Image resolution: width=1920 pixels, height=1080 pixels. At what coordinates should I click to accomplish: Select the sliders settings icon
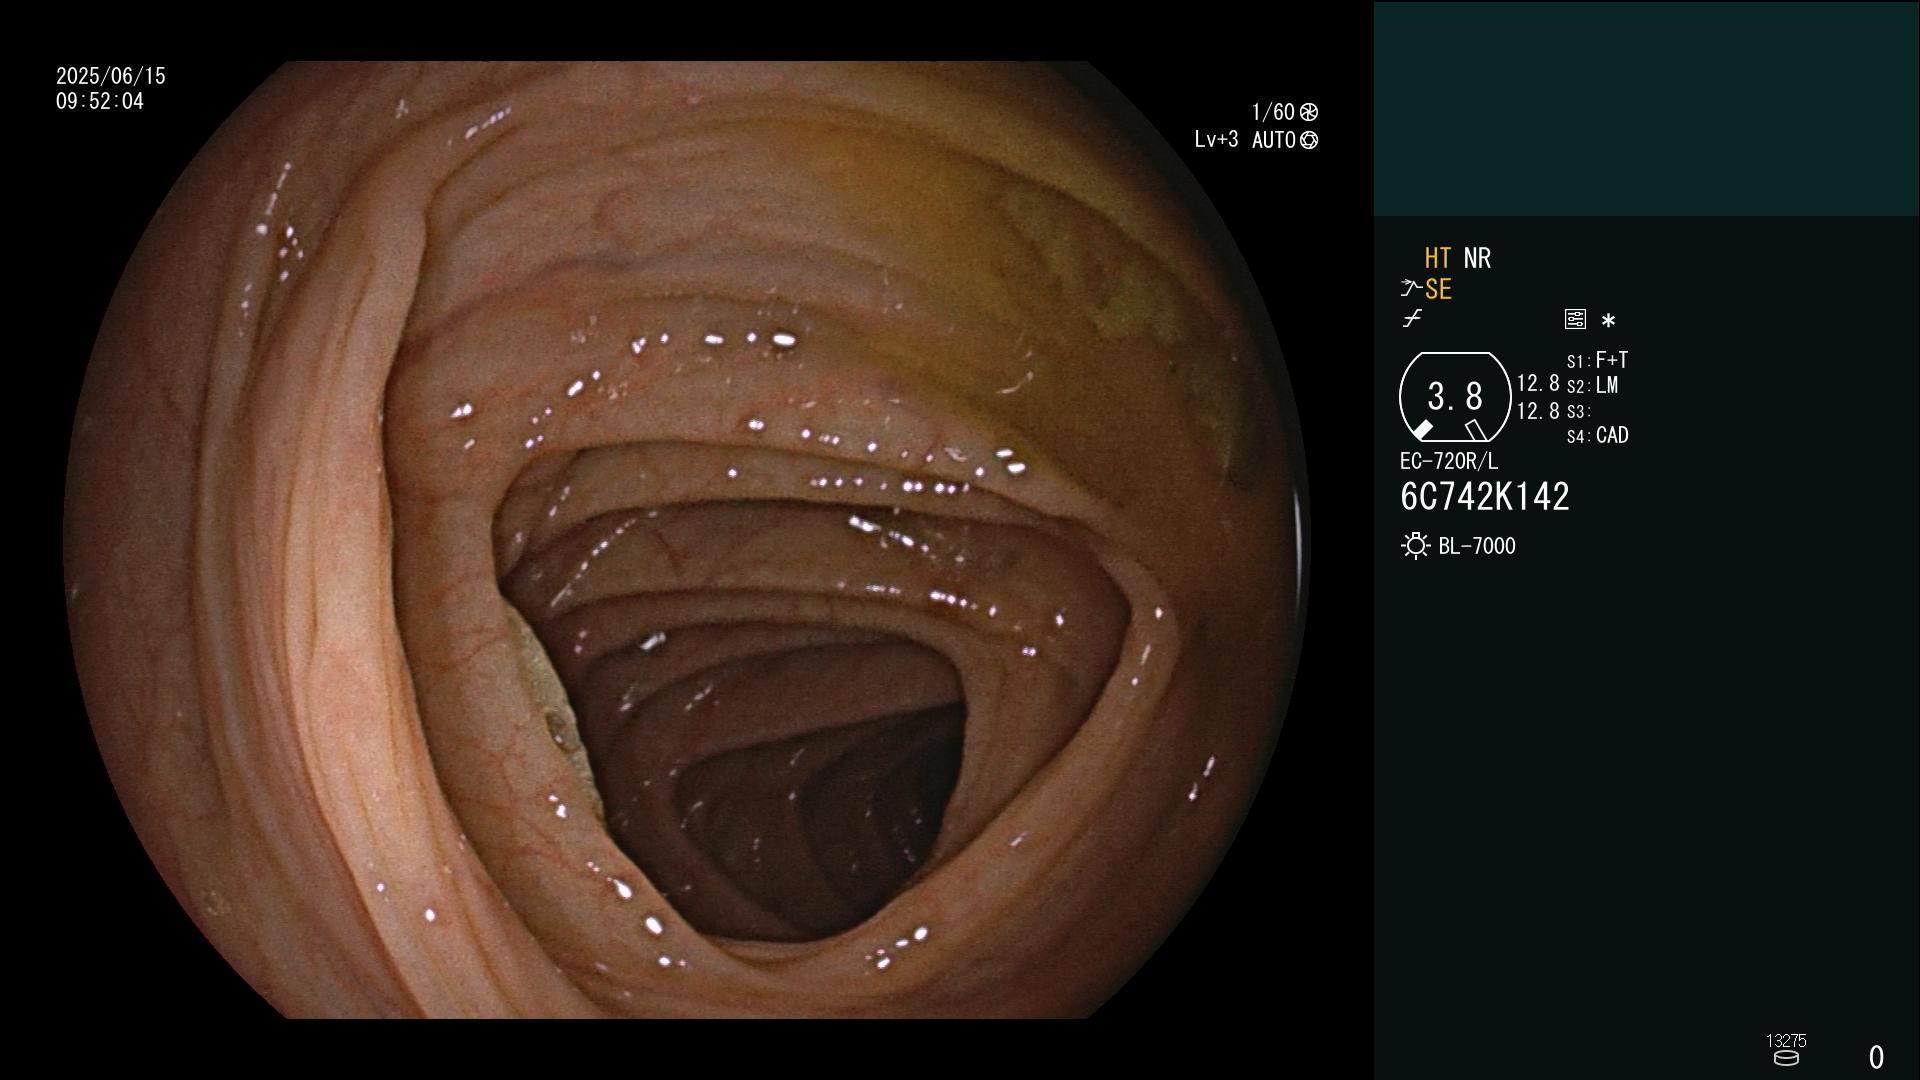coord(1575,319)
